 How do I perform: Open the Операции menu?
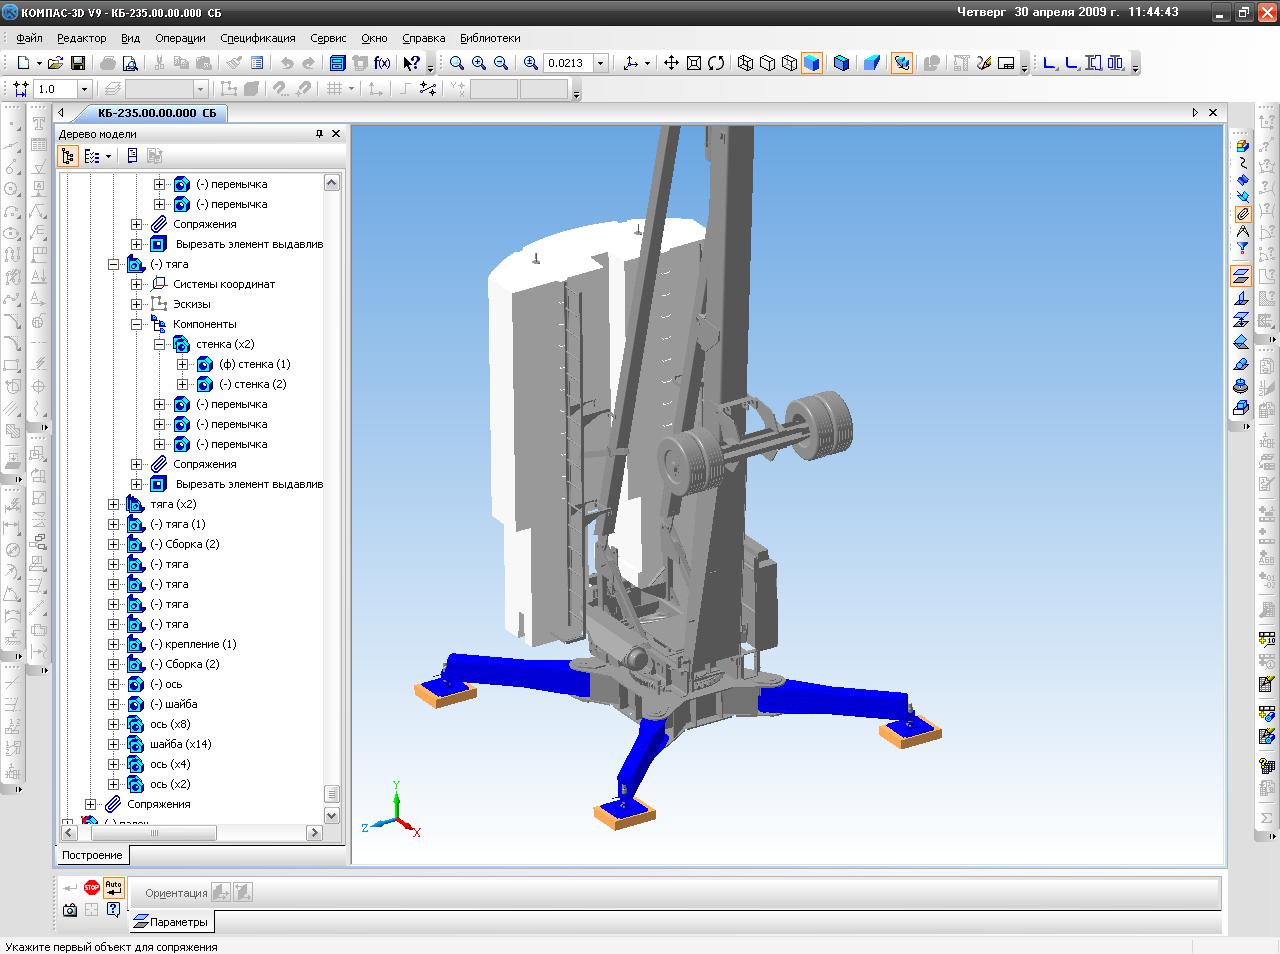180,38
